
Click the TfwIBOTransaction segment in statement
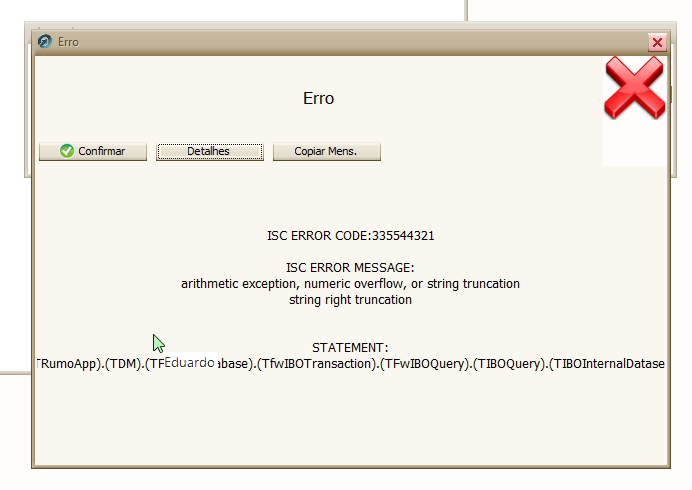click(x=316, y=364)
